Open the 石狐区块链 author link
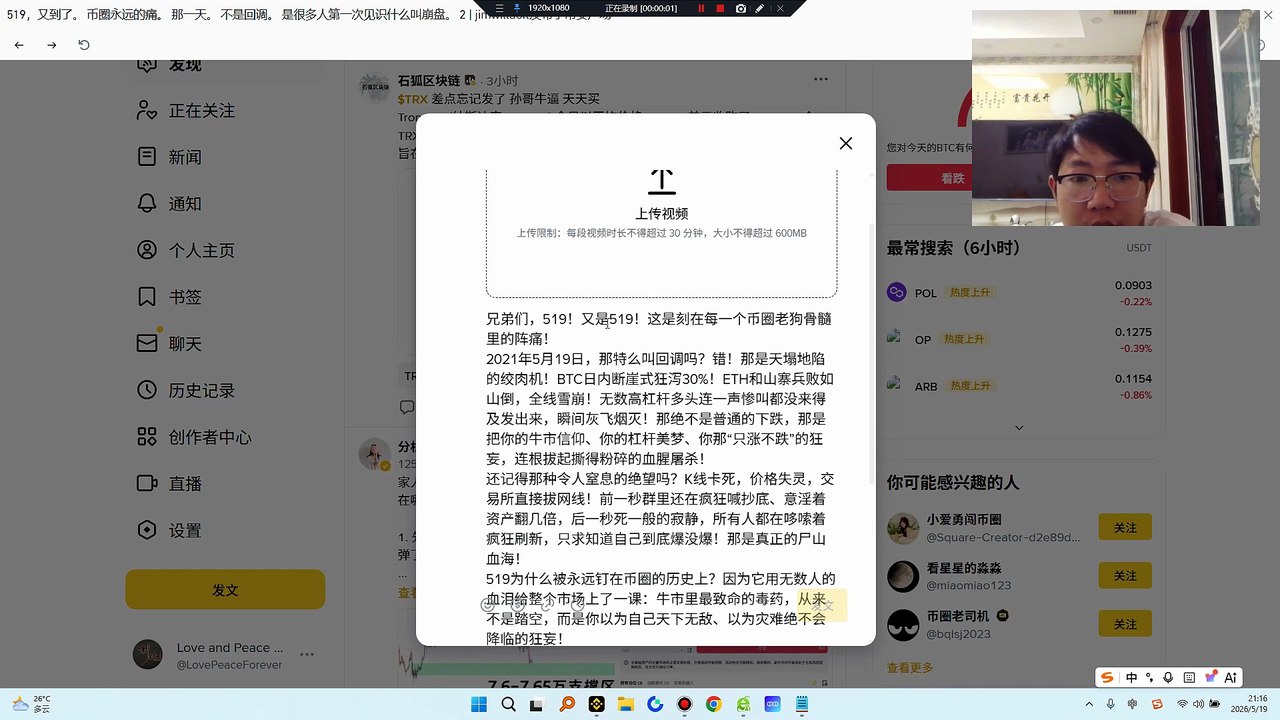Image resolution: width=1280 pixels, height=720 pixels. click(x=429, y=80)
